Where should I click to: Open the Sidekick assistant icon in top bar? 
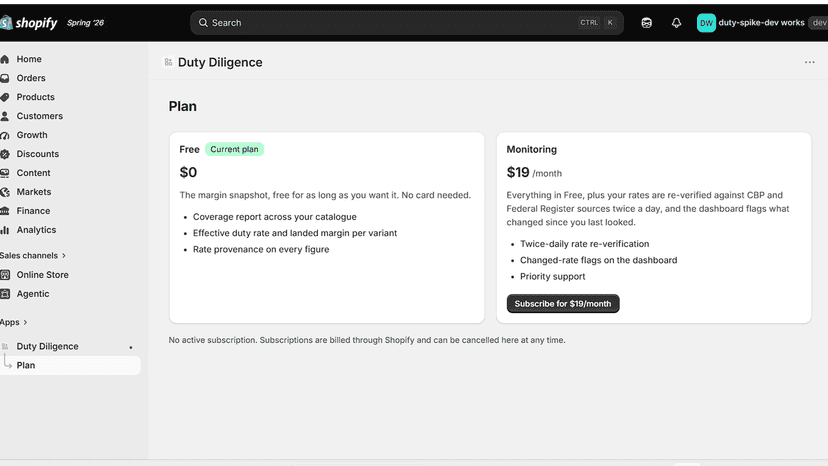pyautogui.click(x=646, y=23)
